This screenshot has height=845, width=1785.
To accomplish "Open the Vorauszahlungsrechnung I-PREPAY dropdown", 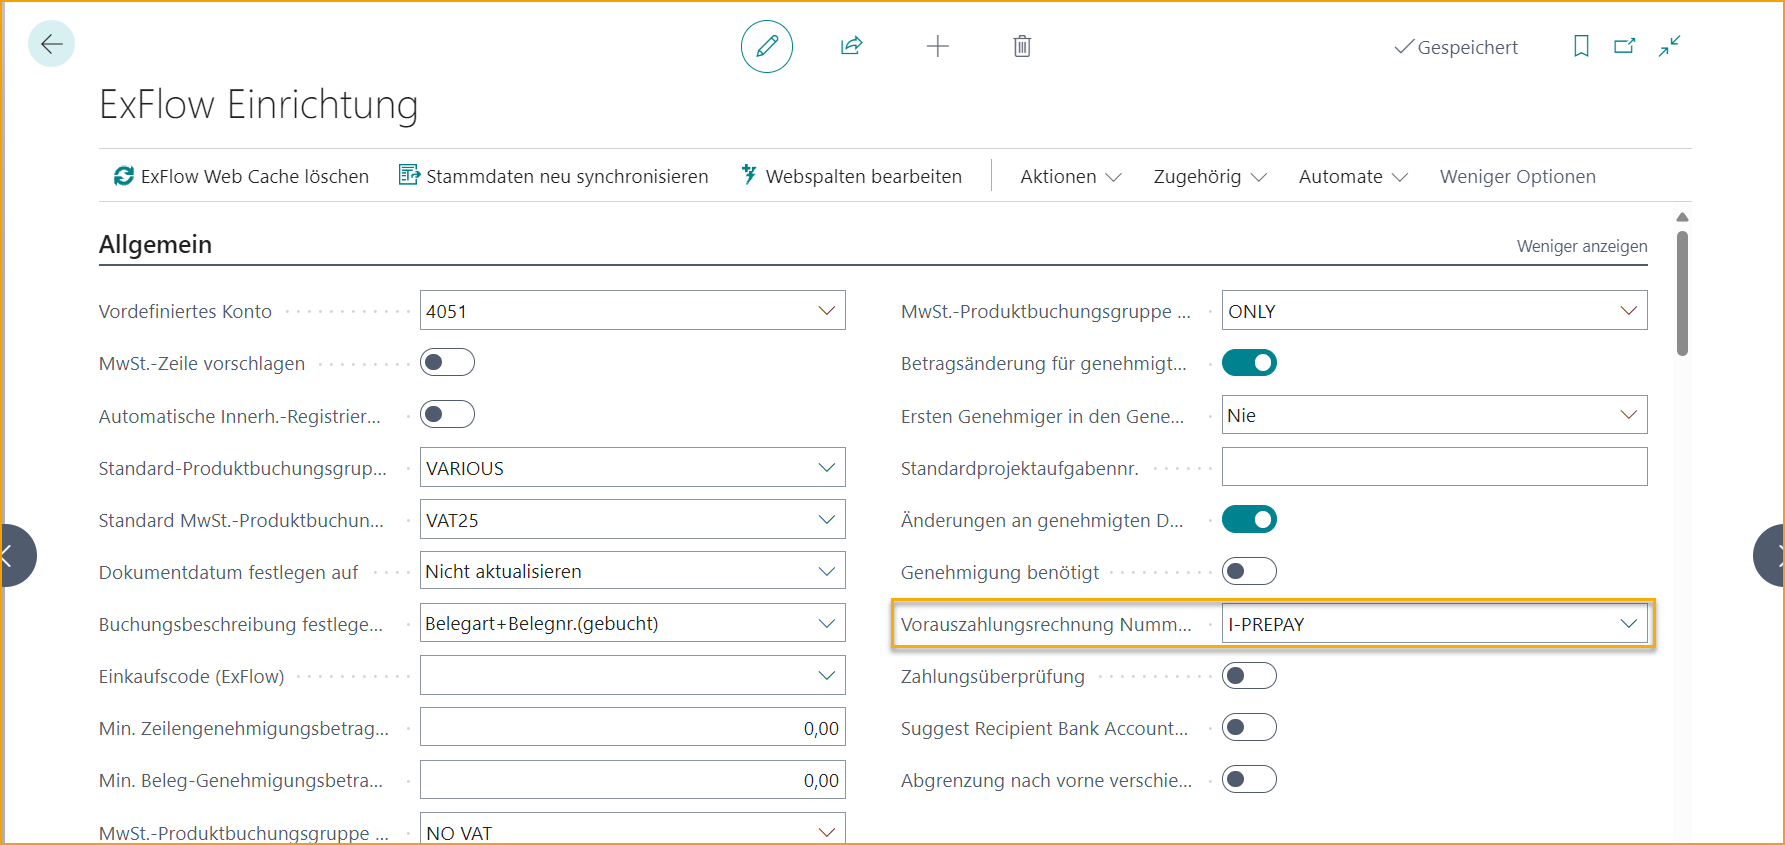I will pyautogui.click(x=1628, y=624).
